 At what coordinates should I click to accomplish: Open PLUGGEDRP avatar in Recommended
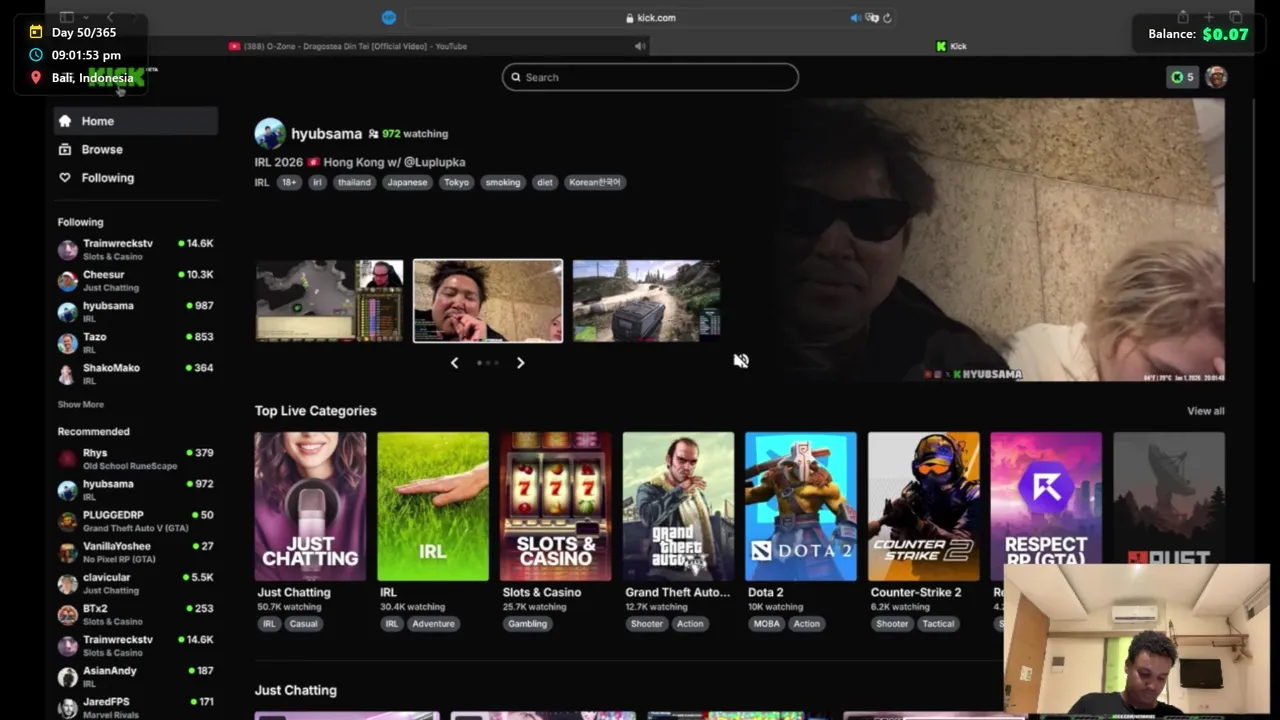[x=67, y=521]
